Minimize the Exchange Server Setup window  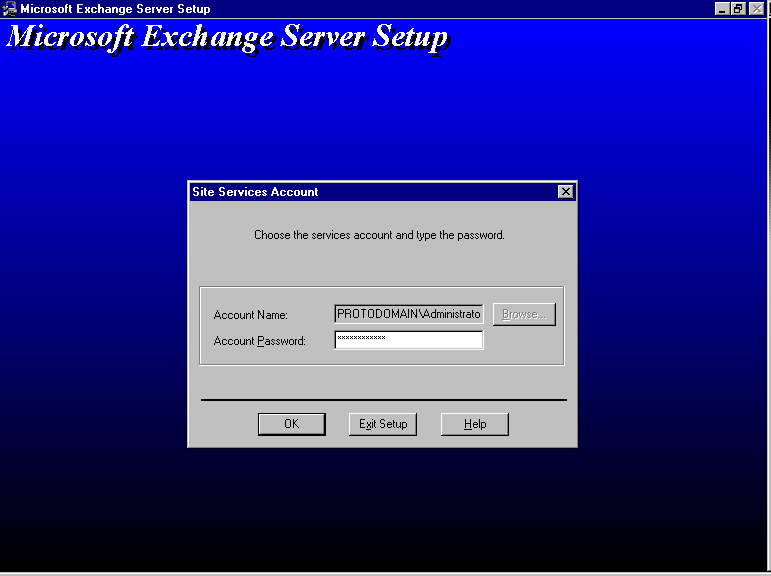[x=721, y=9]
